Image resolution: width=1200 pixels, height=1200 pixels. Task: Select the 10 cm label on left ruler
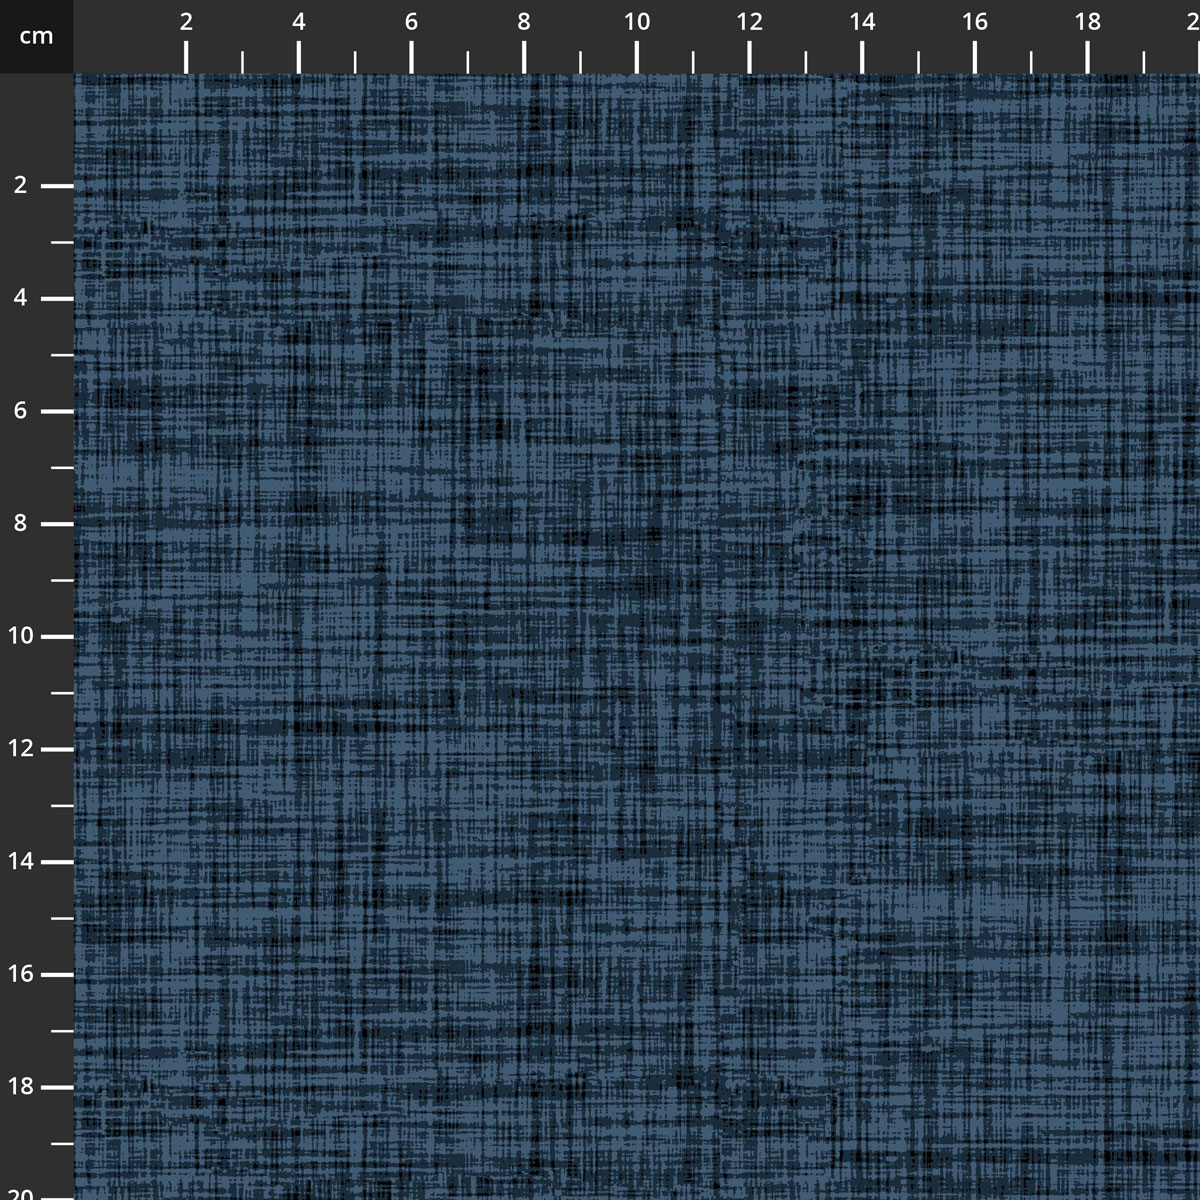21,637
